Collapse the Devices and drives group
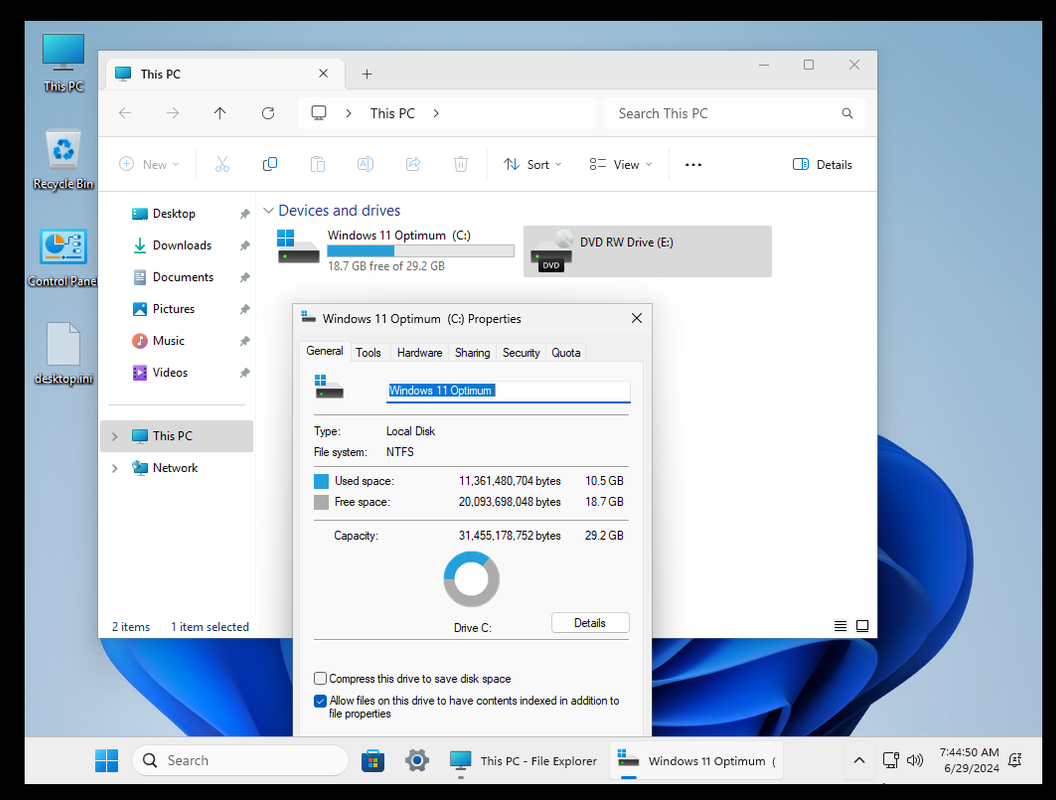This screenshot has width=1056, height=800. (x=268, y=211)
